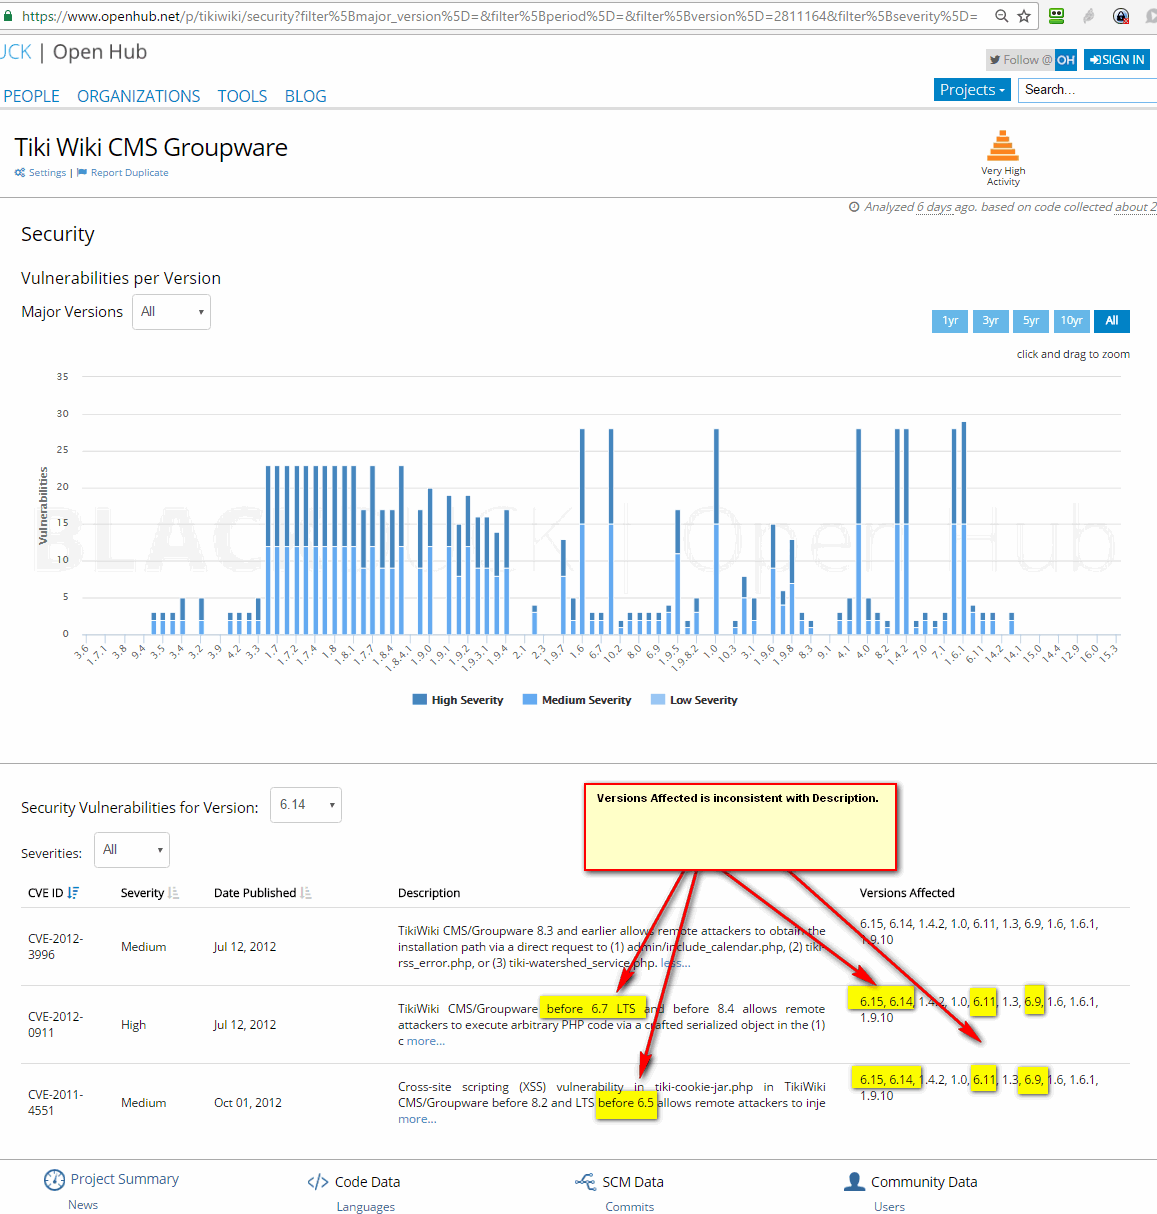This screenshot has height=1214, width=1157.
Task: Open the TOOLS menu item
Action: (x=242, y=96)
